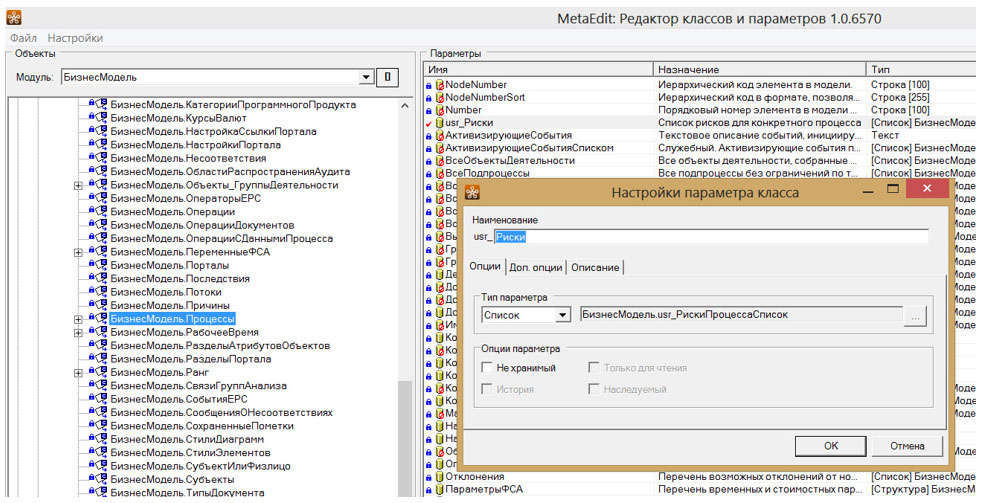Enable the Не хранимый checkbox

[487, 368]
